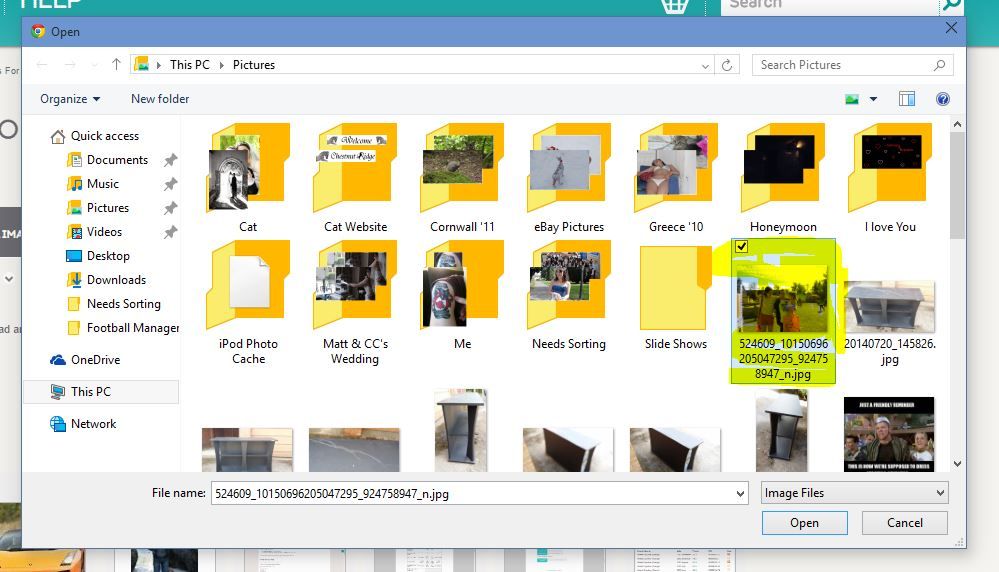This screenshot has width=999, height=572.
Task: Uncheck the 524609 jpg file checkbox
Action: click(x=741, y=247)
